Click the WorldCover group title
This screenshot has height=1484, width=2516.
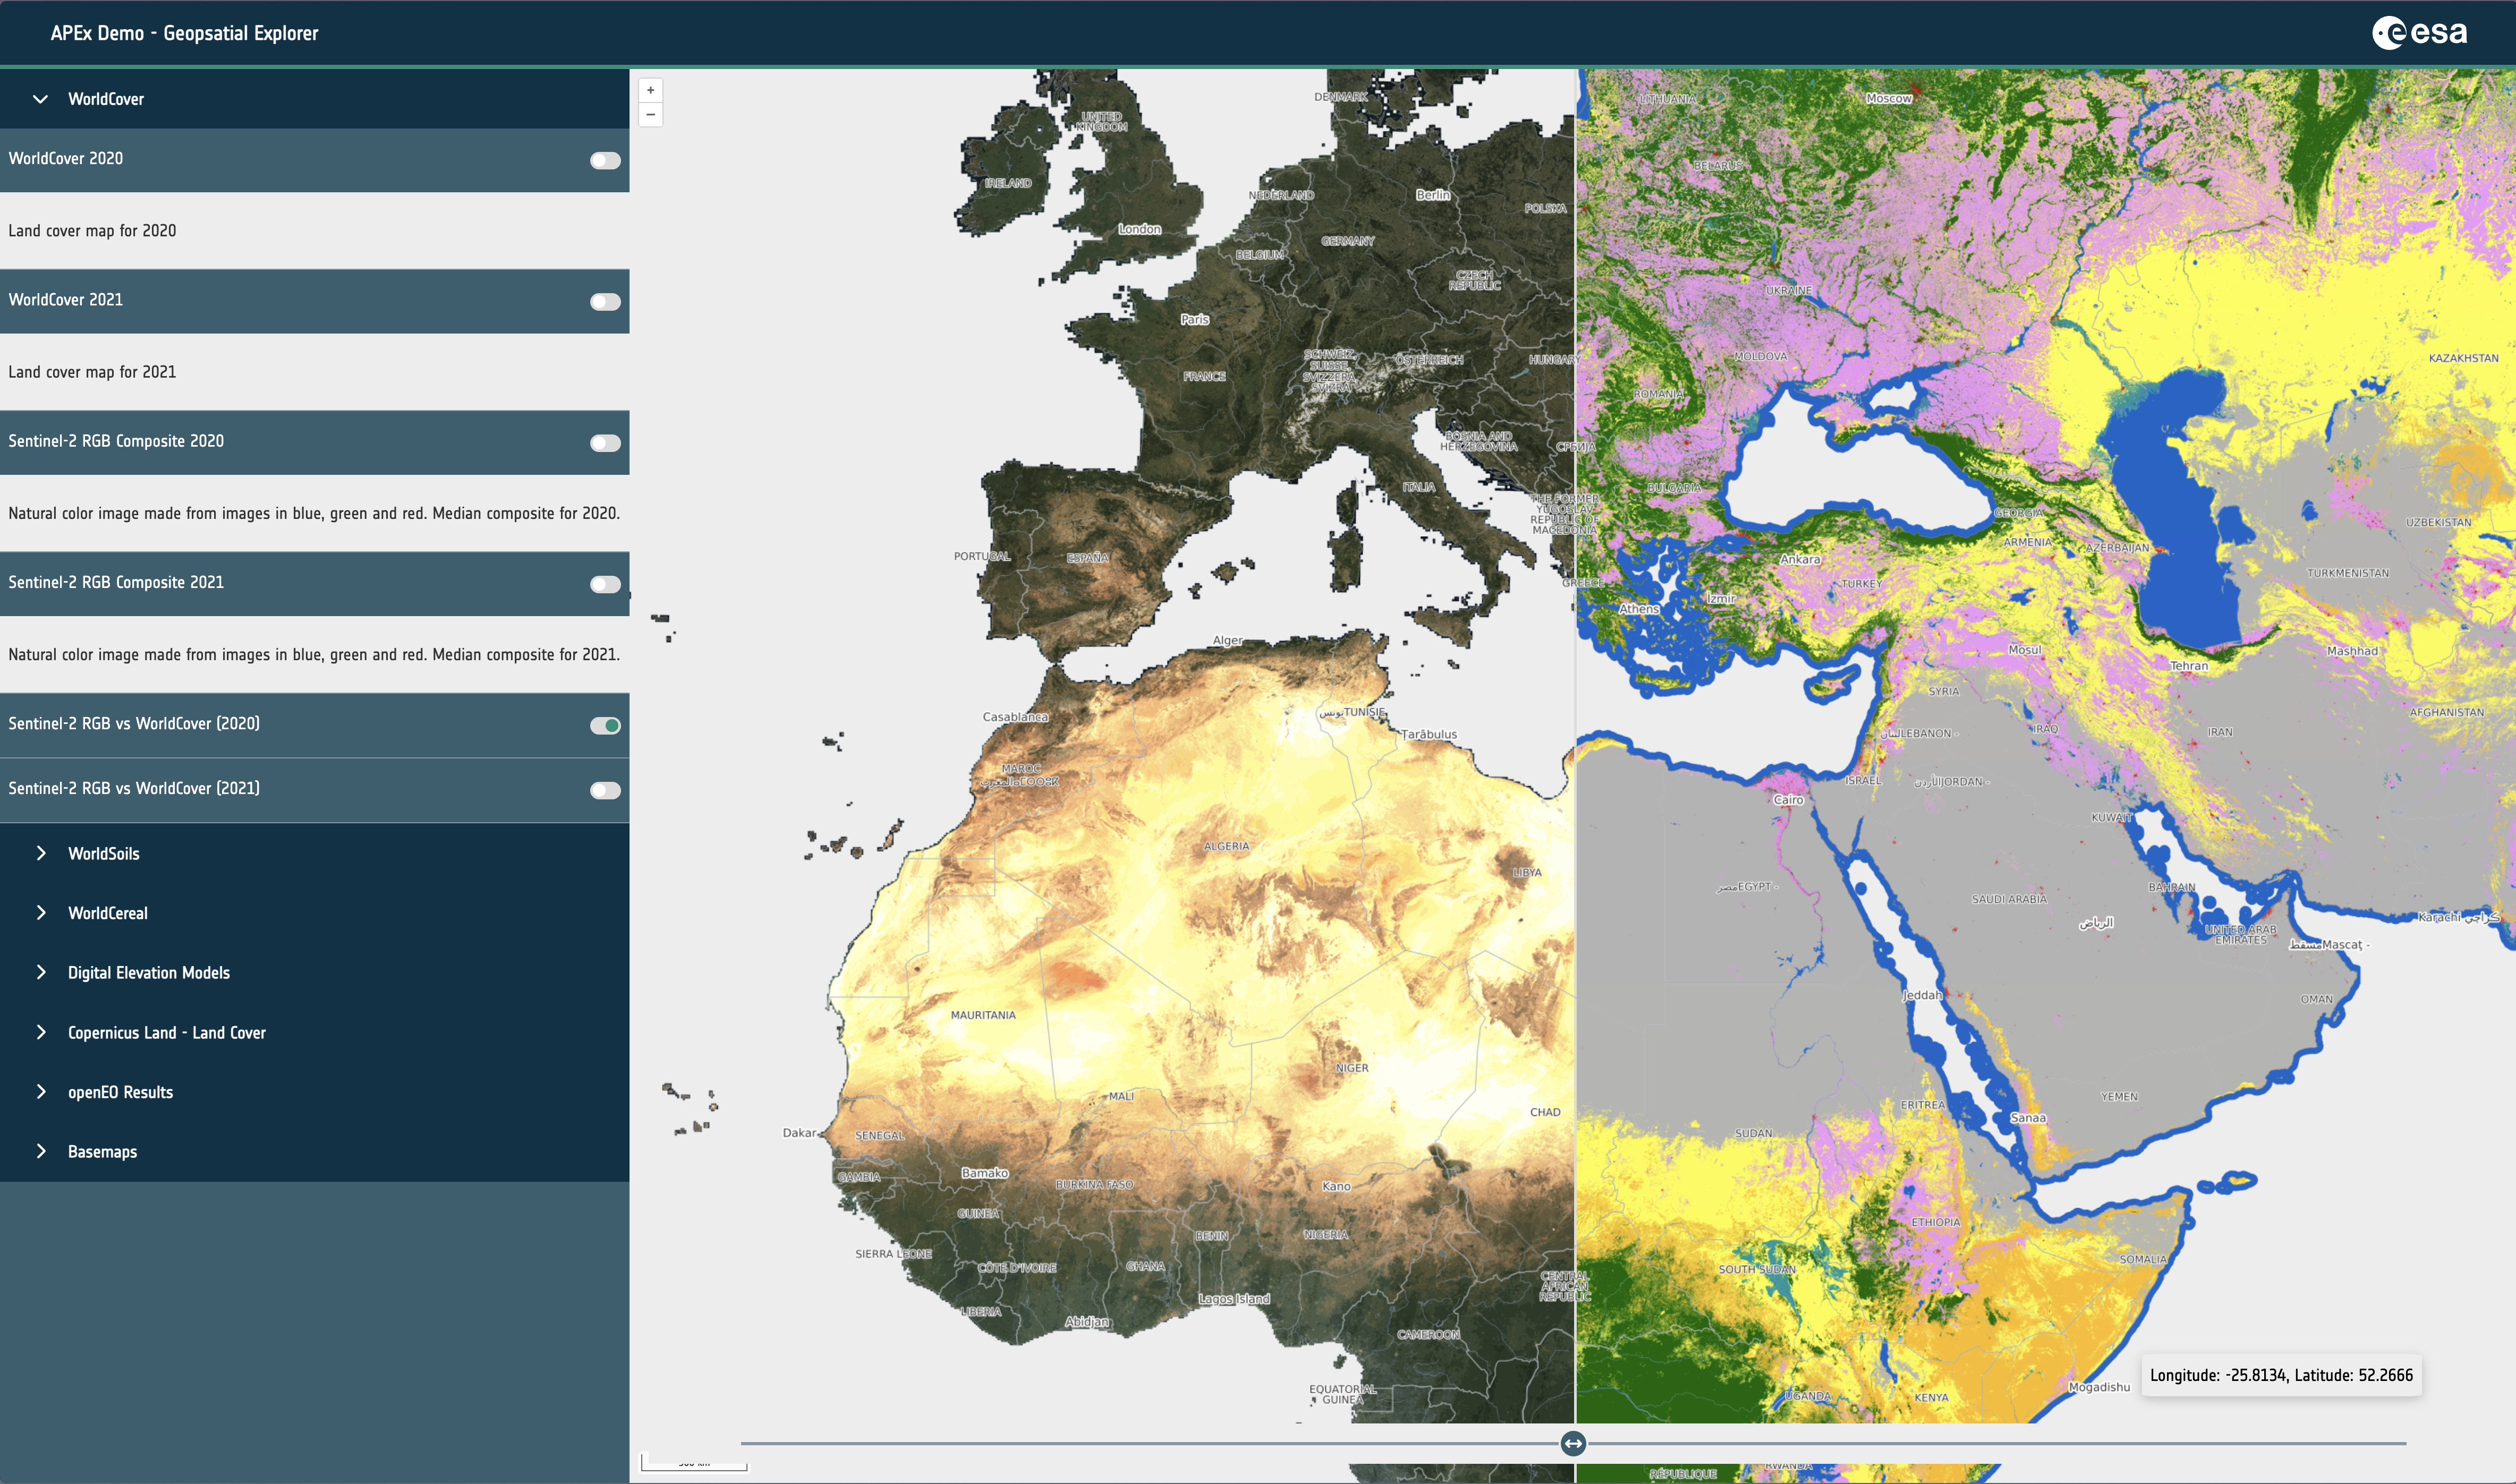106,99
